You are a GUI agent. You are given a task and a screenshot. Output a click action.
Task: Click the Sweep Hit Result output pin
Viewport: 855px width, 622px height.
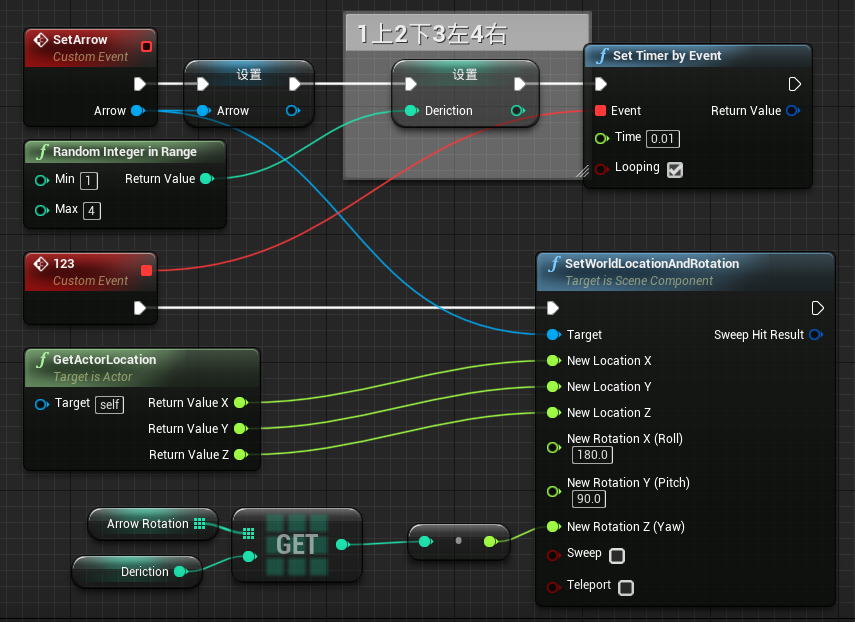pyautogui.click(x=816, y=335)
